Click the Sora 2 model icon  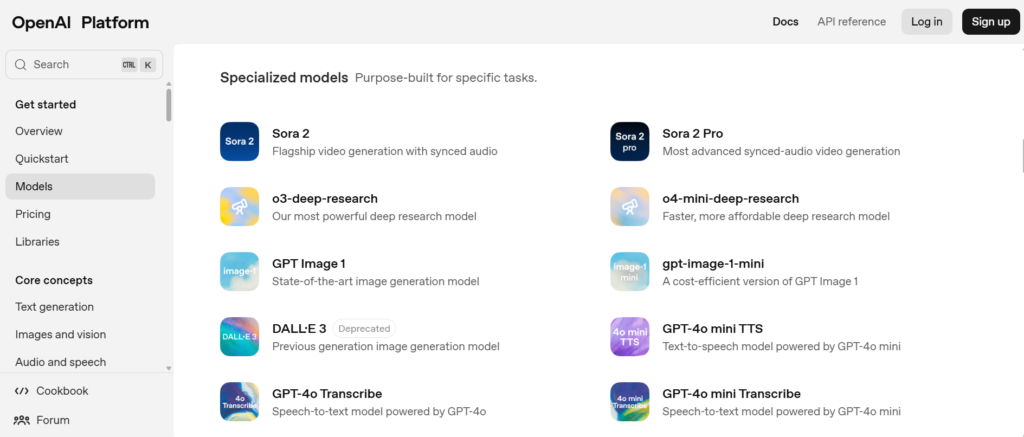239,141
